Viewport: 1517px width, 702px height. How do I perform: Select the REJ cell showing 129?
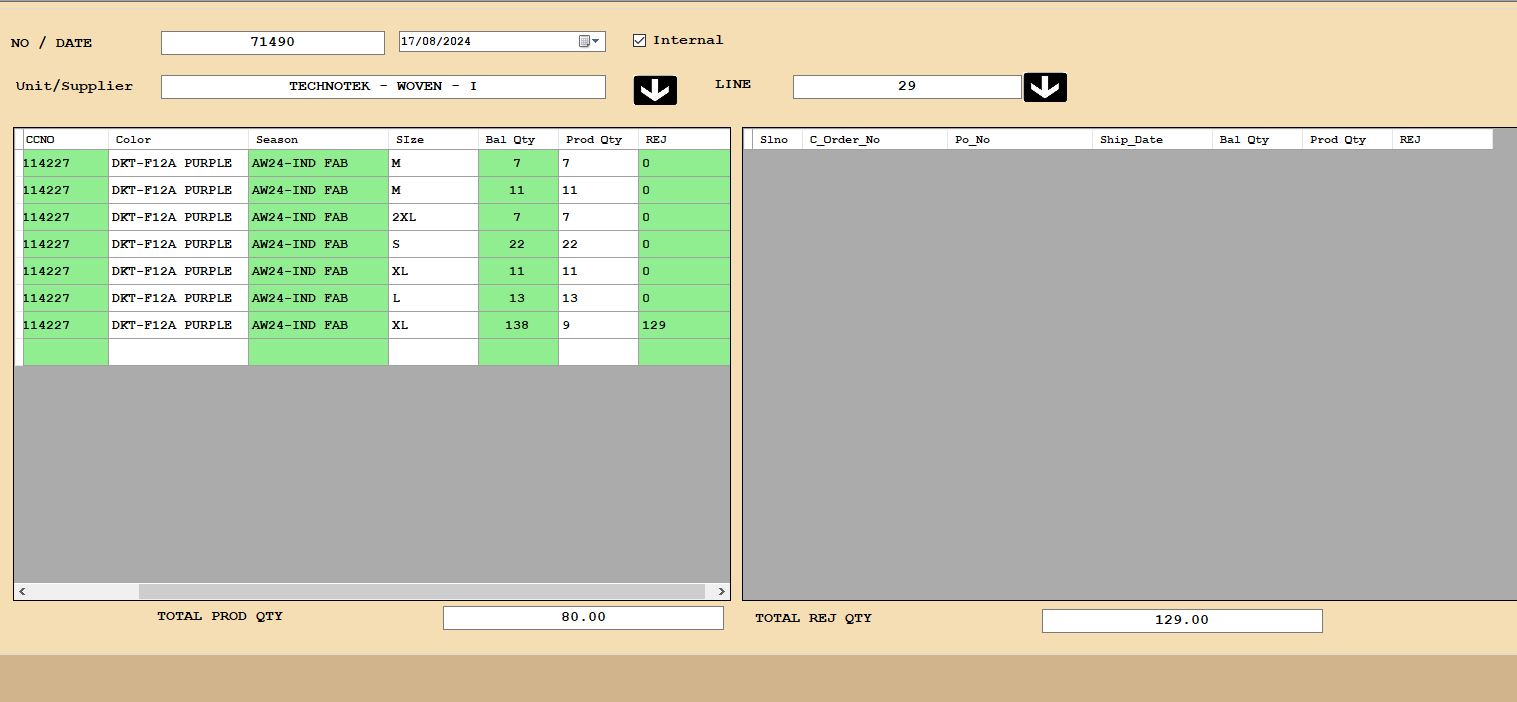click(x=683, y=325)
